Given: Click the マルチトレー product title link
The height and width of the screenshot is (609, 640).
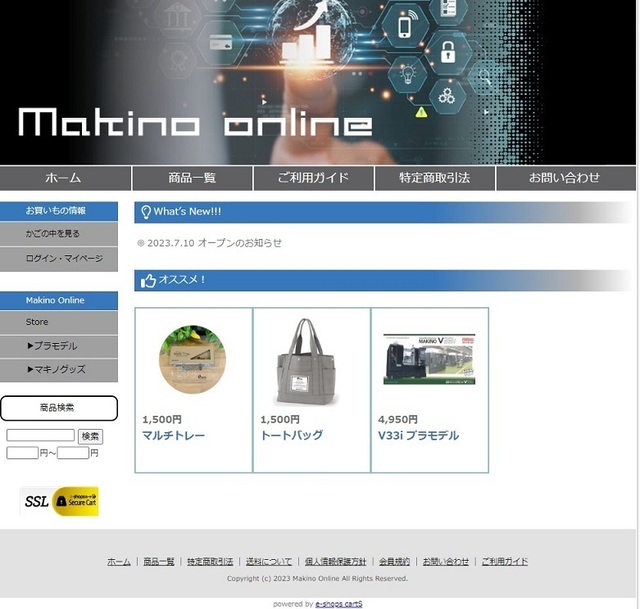Looking at the screenshot, I should pyautogui.click(x=173, y=436).
